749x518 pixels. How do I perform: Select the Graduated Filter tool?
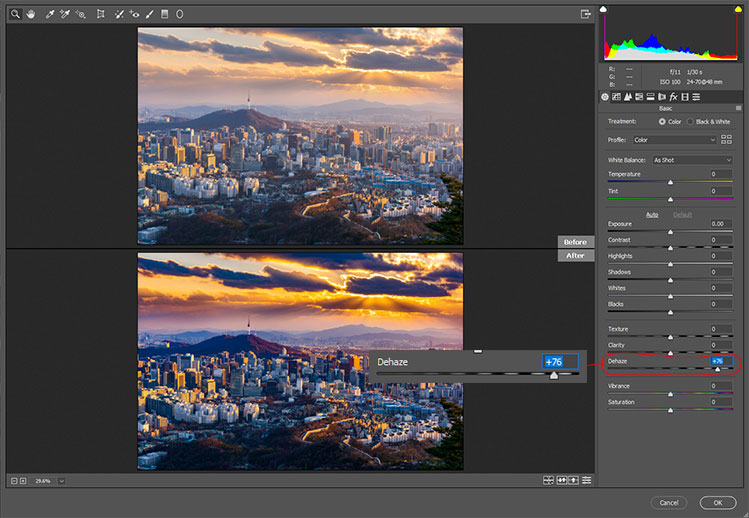(164, 14)
